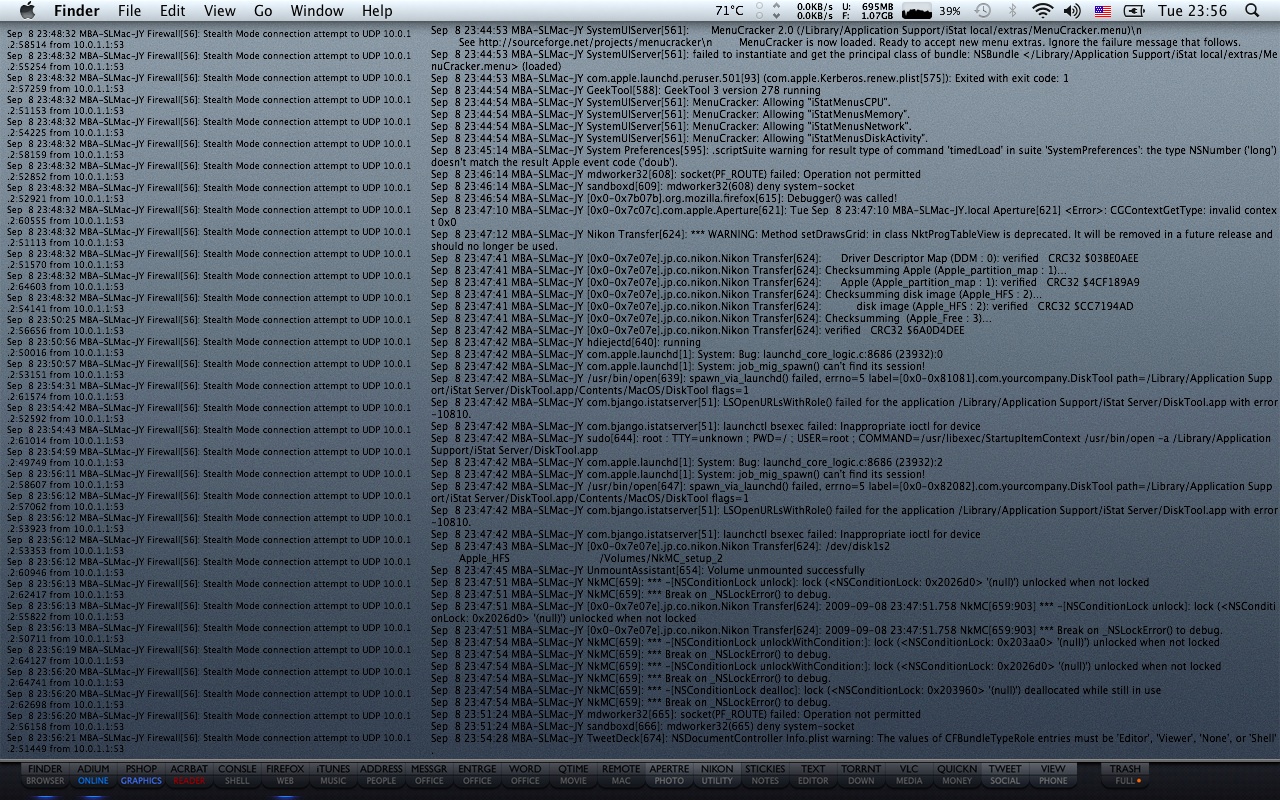Launch APERTRE Photo tile in dock
This screenshot has width=1280, height=800.
click(x=669, y=775)
